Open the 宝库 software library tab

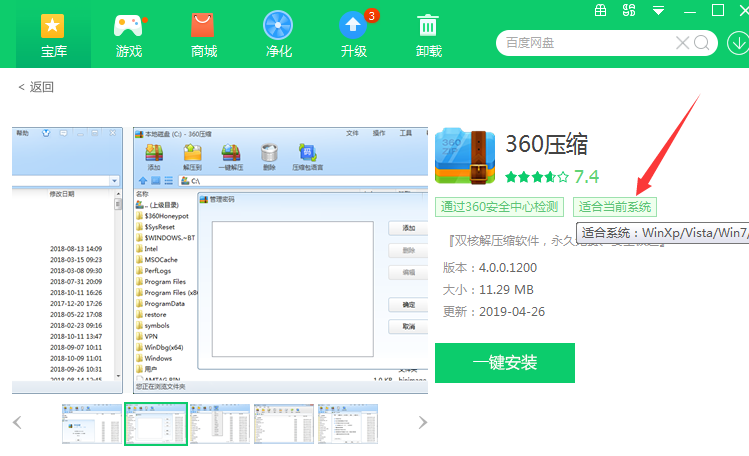point(54,36)
